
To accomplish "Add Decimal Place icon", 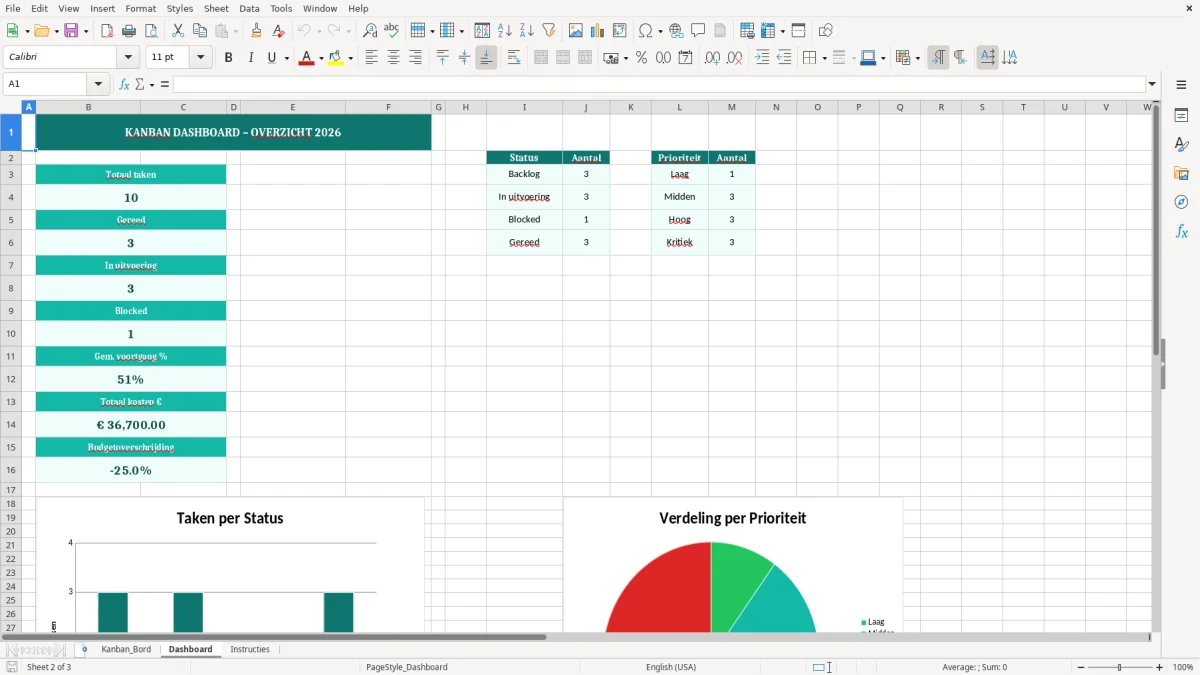I will [x=713, y=58].
